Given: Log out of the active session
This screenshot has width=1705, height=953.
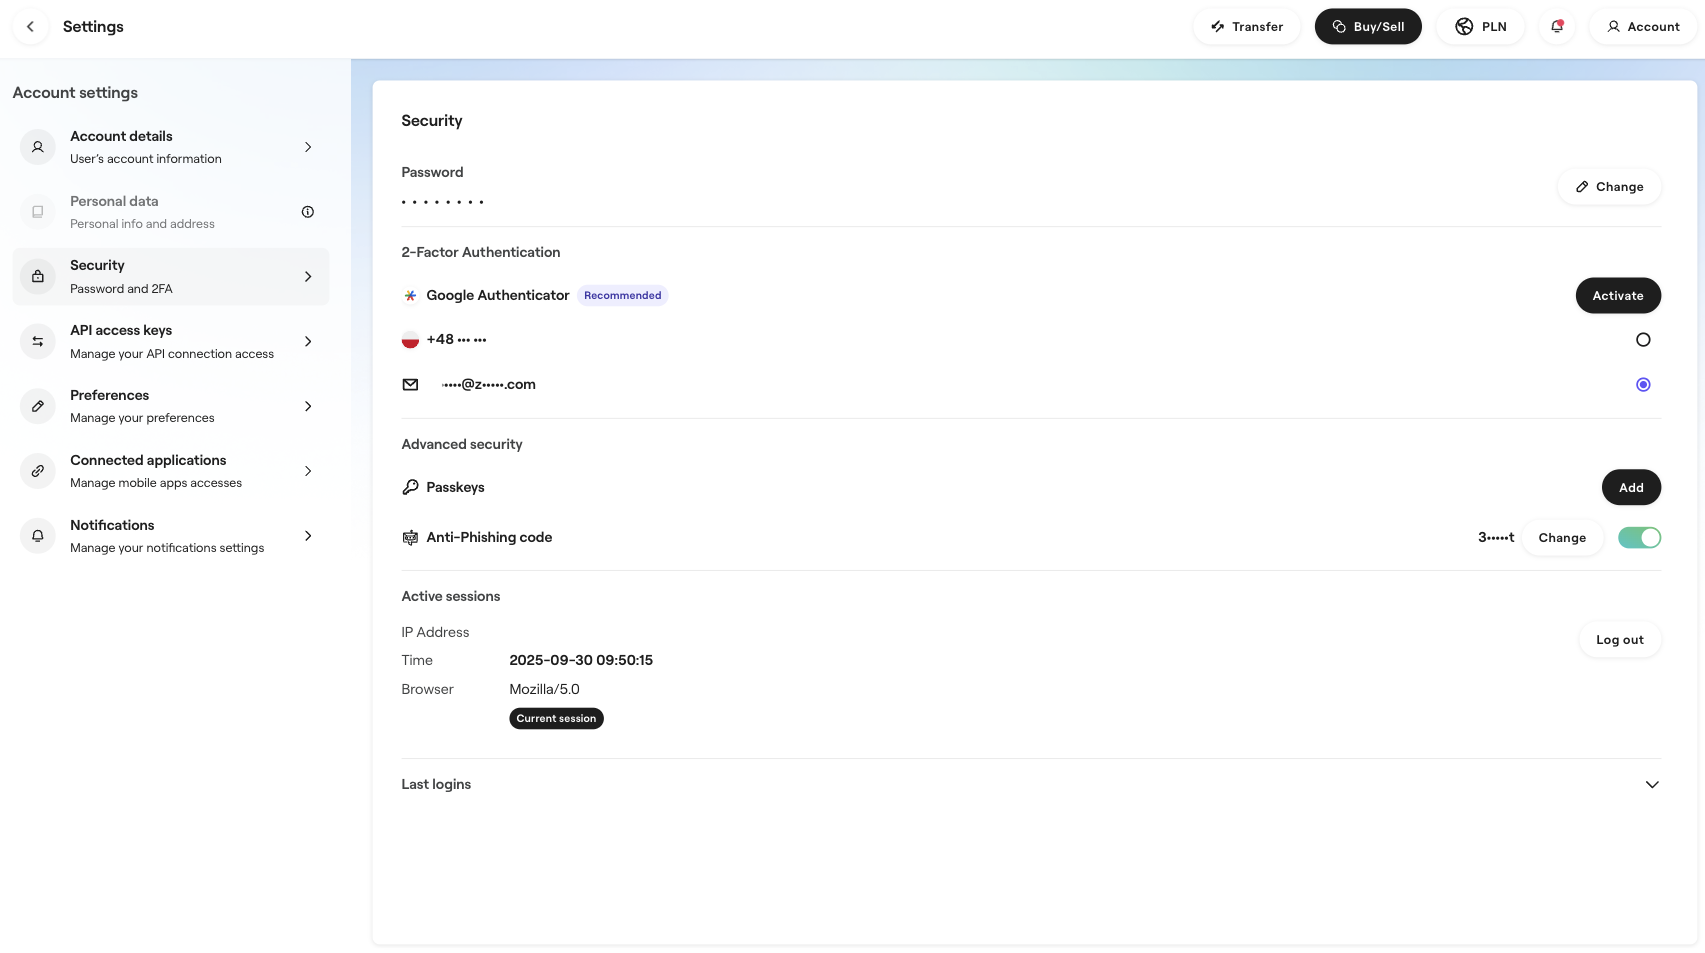Looking at the screenshot, I should pos(1619,639).
